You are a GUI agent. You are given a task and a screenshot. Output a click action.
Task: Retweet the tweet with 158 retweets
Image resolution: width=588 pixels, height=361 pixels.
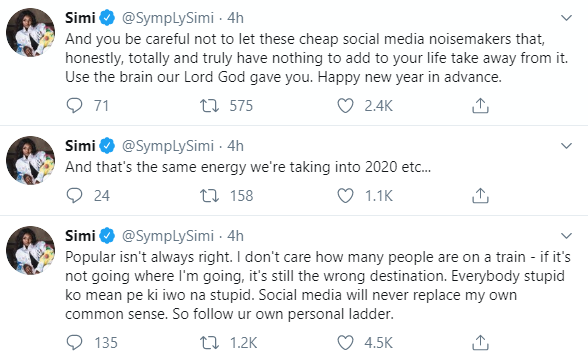pos(209,196)
